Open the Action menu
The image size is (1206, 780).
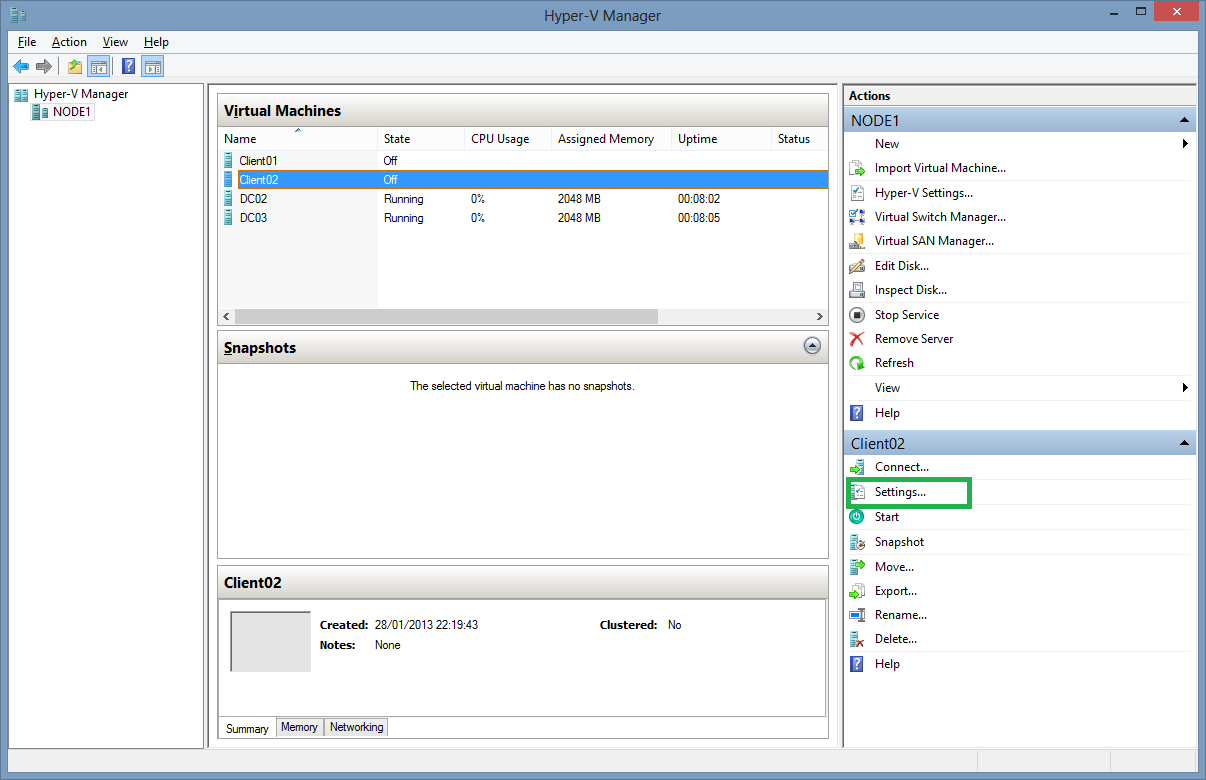[x=69, y=42]
